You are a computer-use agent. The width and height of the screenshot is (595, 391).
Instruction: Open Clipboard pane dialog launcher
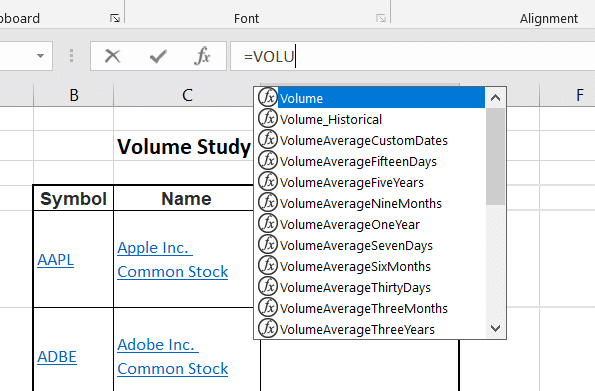(x=115, y=18)
